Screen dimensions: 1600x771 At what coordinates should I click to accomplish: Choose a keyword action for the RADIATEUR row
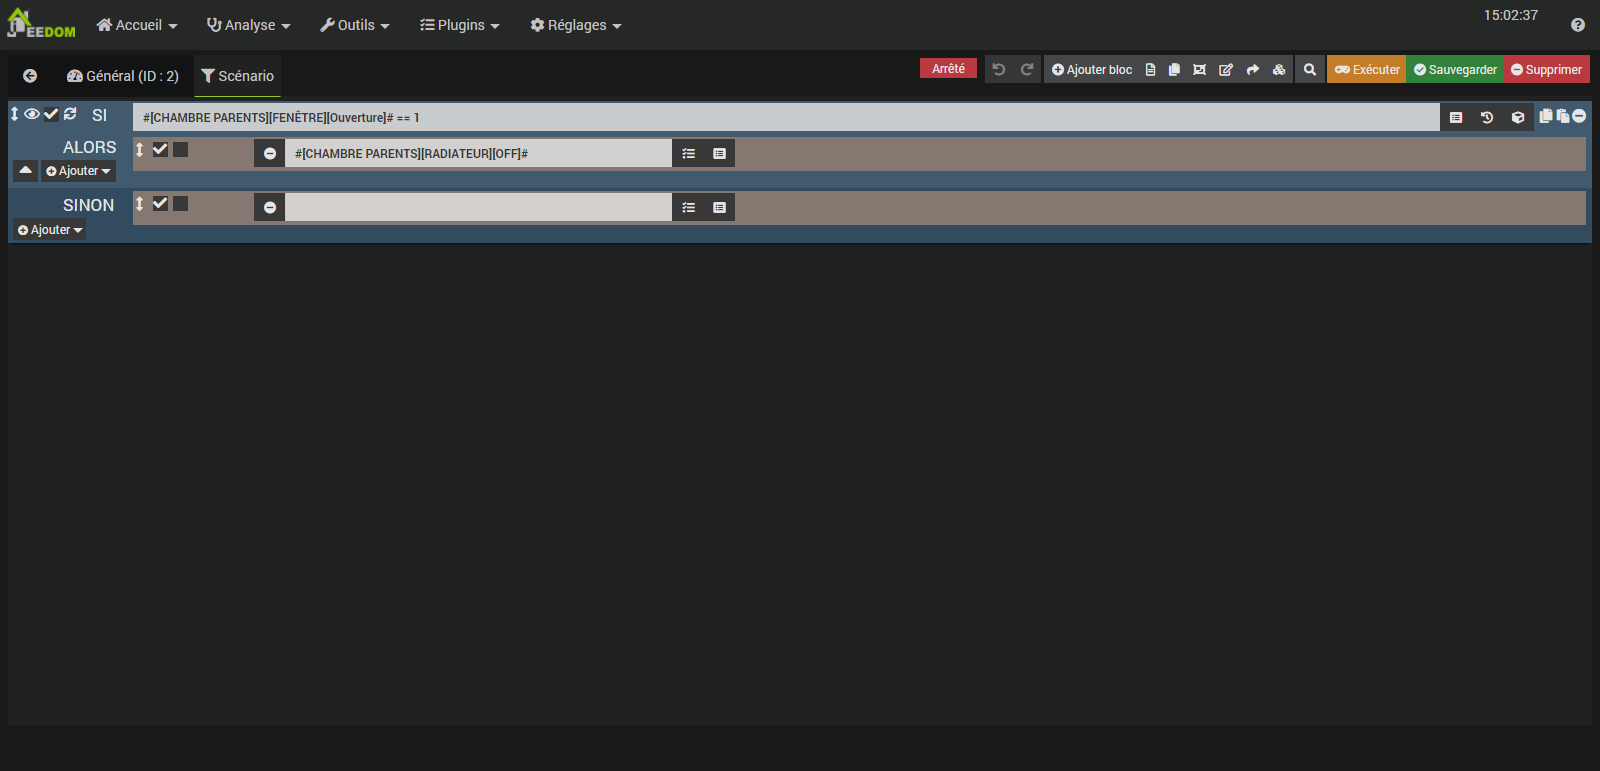(x=688, y=153)
